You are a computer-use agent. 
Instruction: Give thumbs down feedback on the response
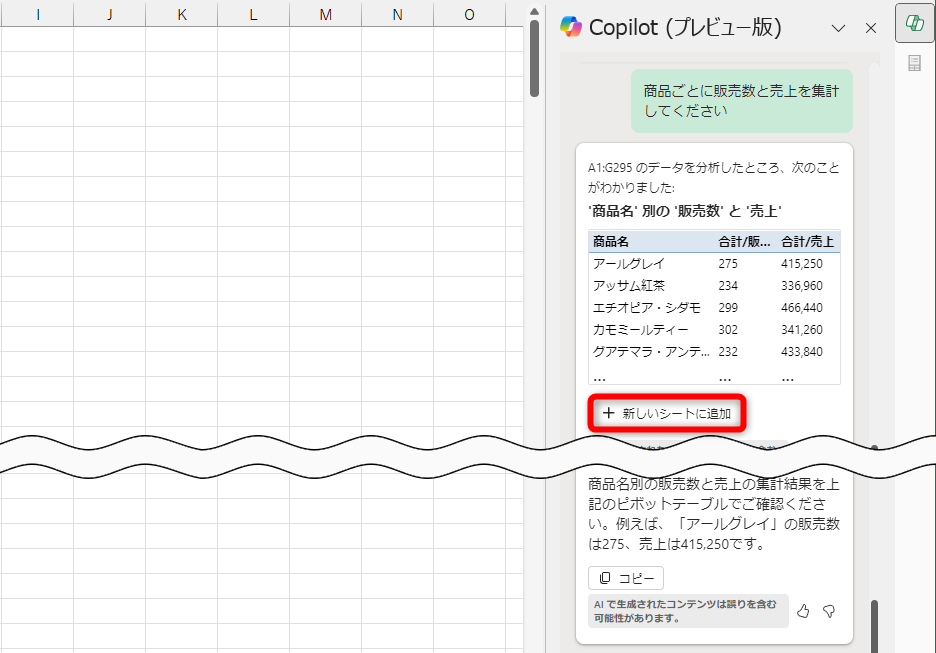[x=829, y=611]
